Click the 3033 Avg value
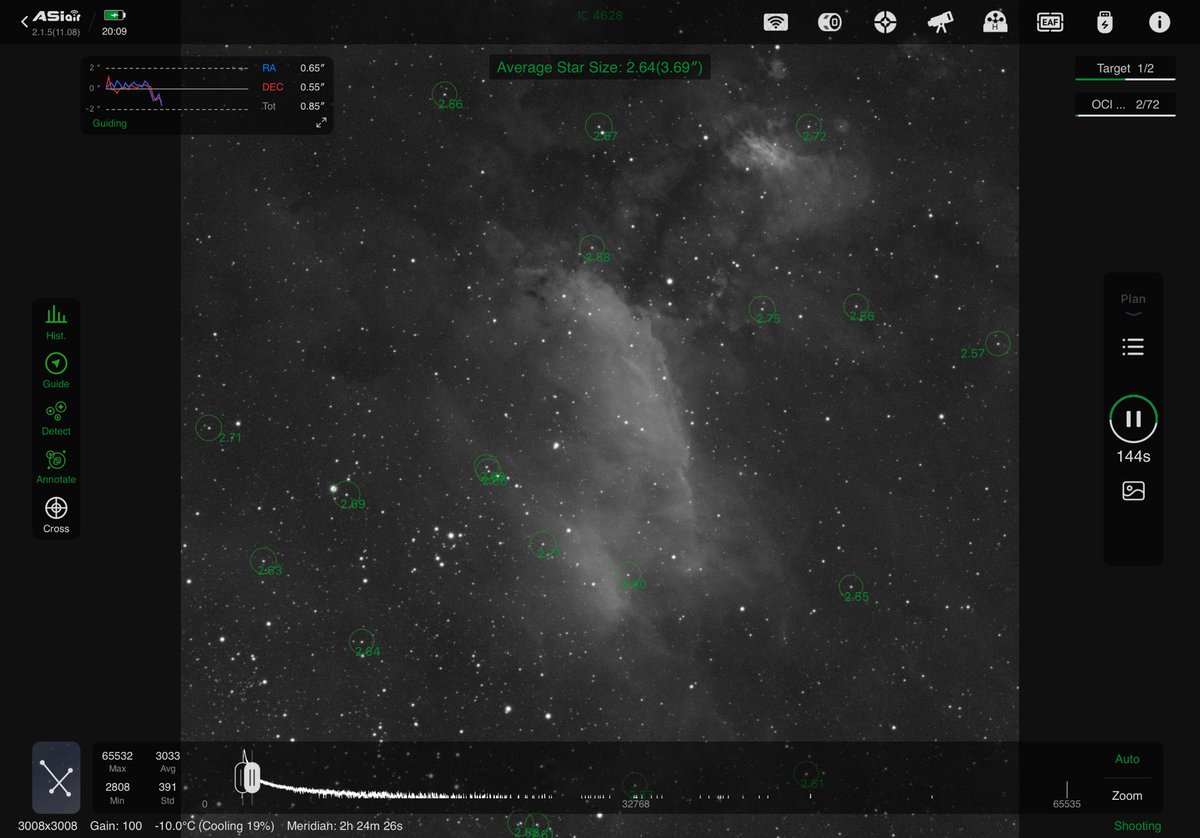 coord(167,756)
